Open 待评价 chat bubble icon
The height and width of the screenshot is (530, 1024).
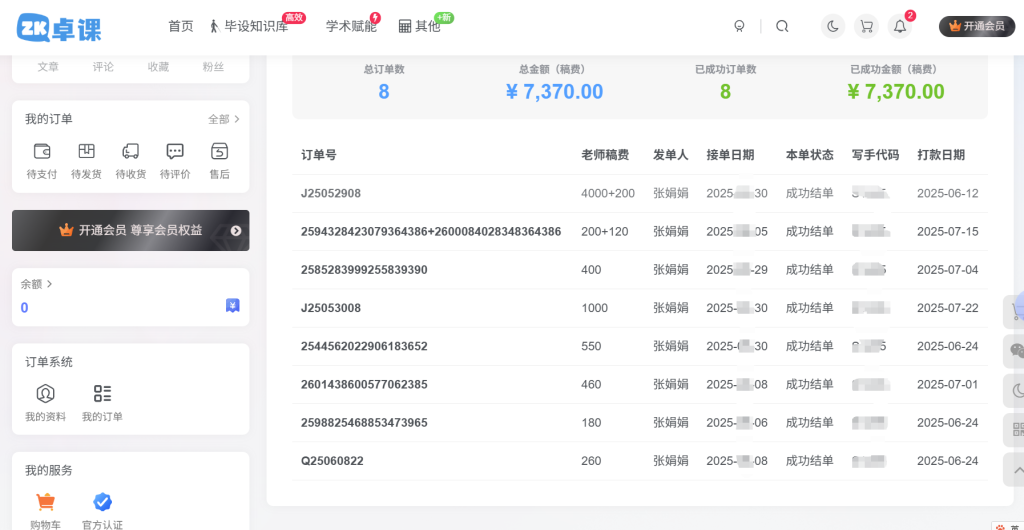[175, 151]
